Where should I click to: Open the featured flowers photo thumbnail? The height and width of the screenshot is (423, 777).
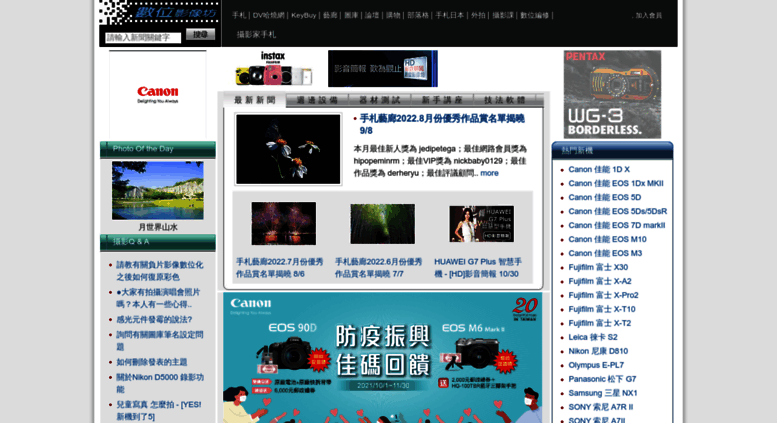(x=288, y=149)
